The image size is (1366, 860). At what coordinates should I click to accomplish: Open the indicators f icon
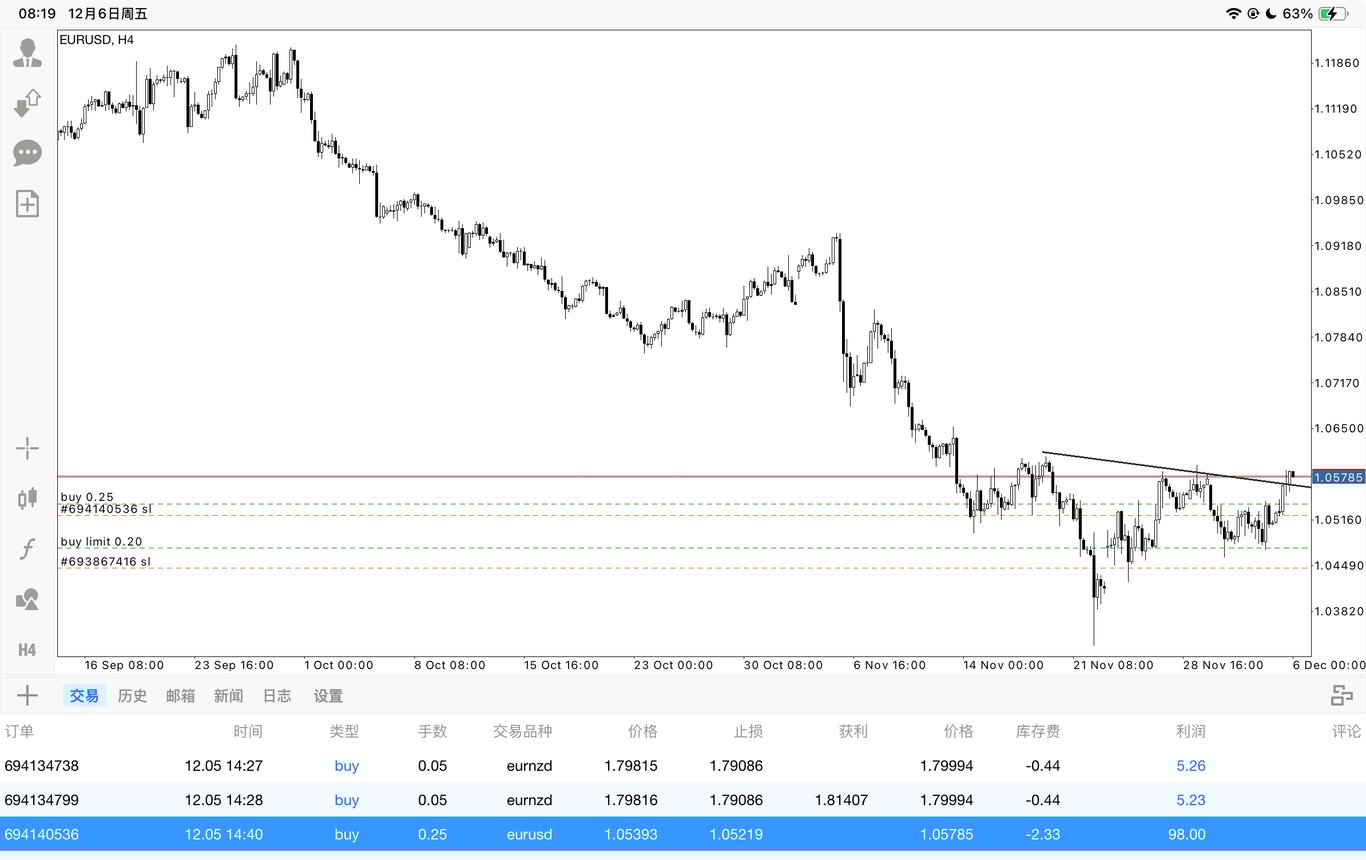point(27,548)
